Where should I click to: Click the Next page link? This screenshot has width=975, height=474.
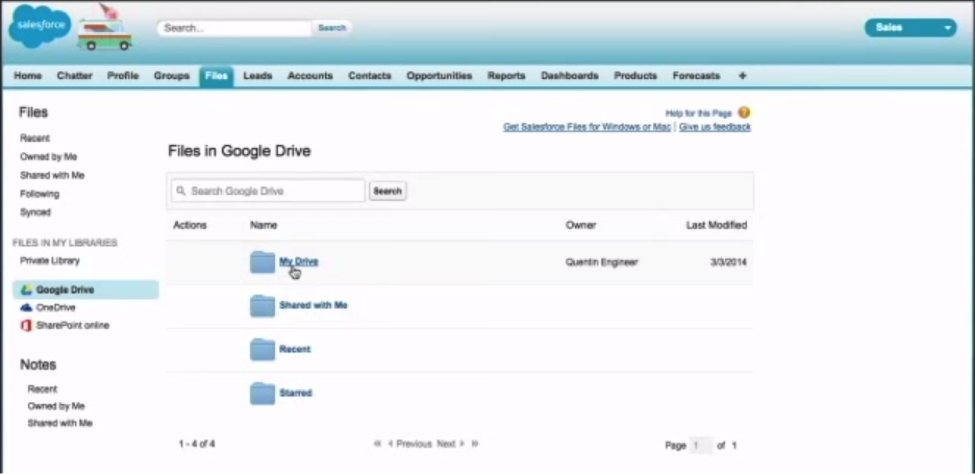(451, 444)
